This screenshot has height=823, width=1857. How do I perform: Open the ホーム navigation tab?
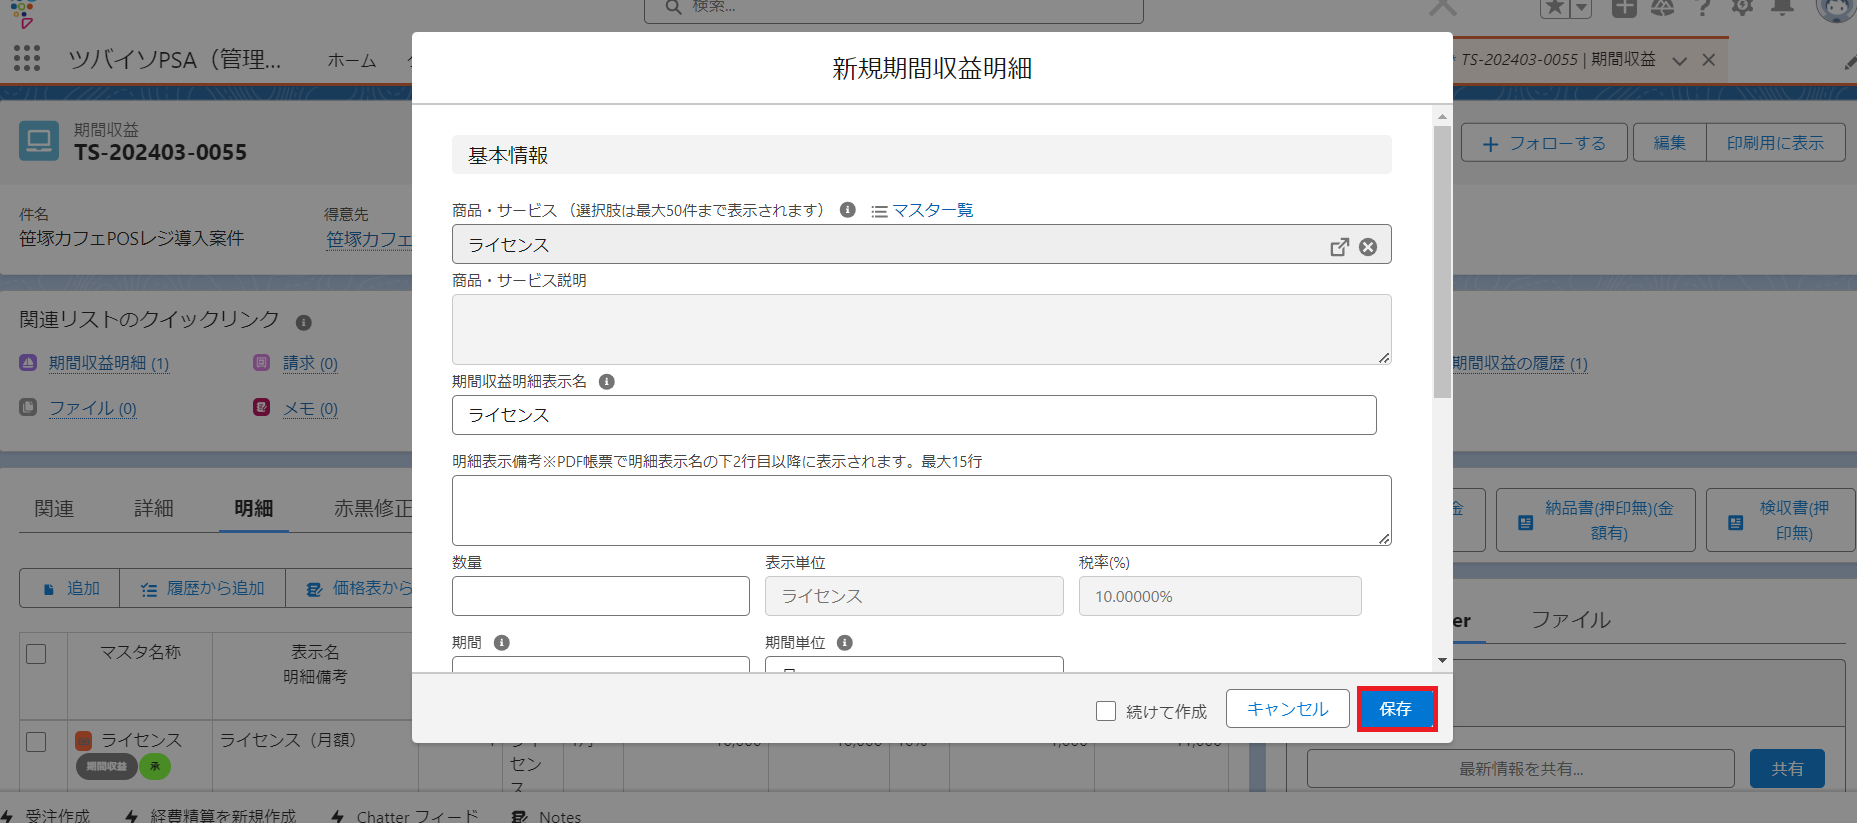pos(352,61)
